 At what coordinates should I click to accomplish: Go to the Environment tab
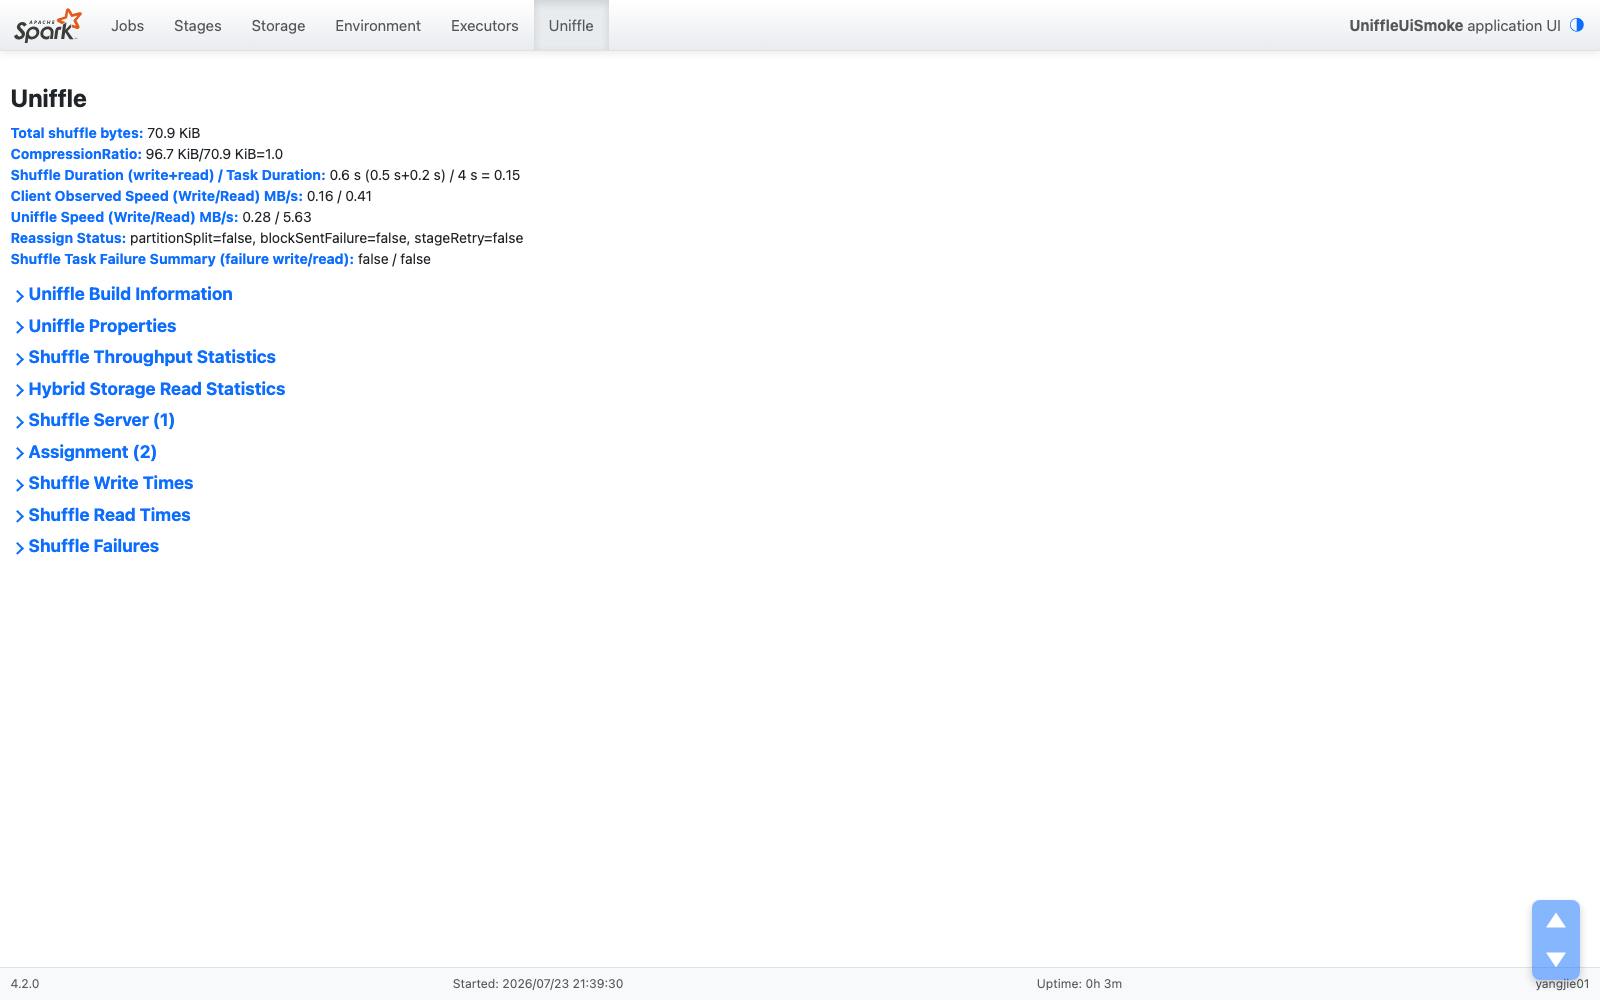point(378,25)
